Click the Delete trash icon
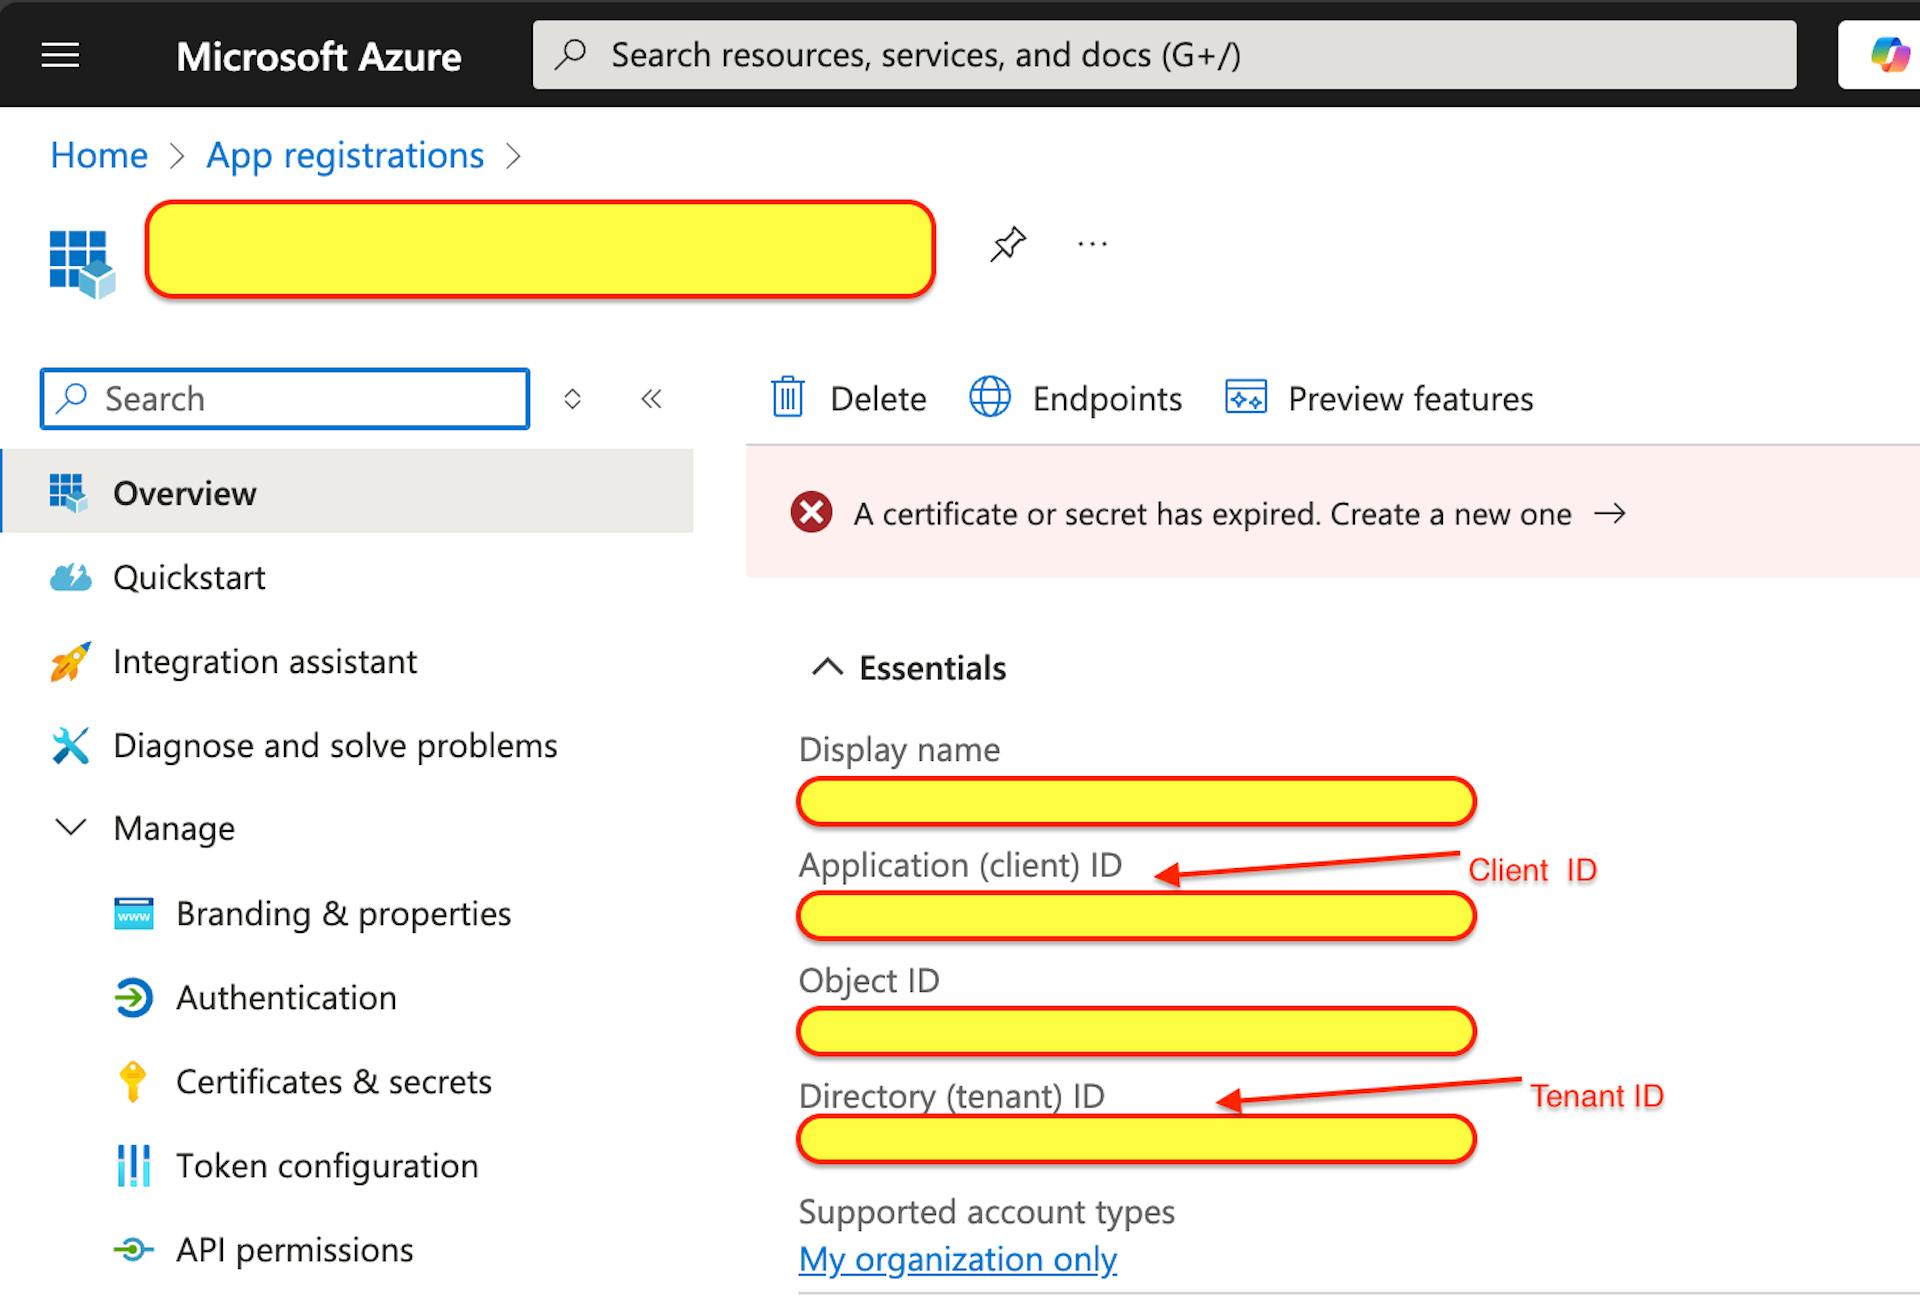The width and height of the screenshot is (1920, 1305). [788, 397]
